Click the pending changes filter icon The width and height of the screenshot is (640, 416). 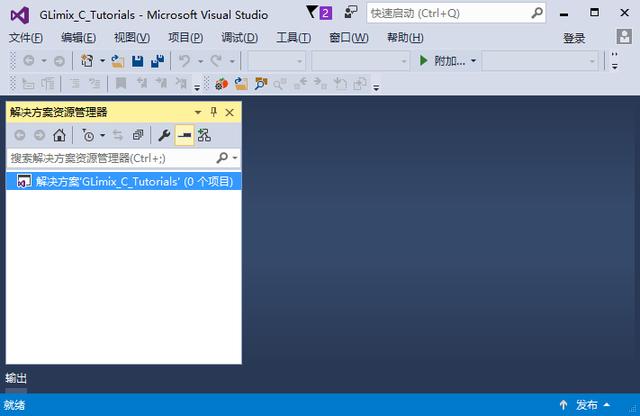pos(88,135)
